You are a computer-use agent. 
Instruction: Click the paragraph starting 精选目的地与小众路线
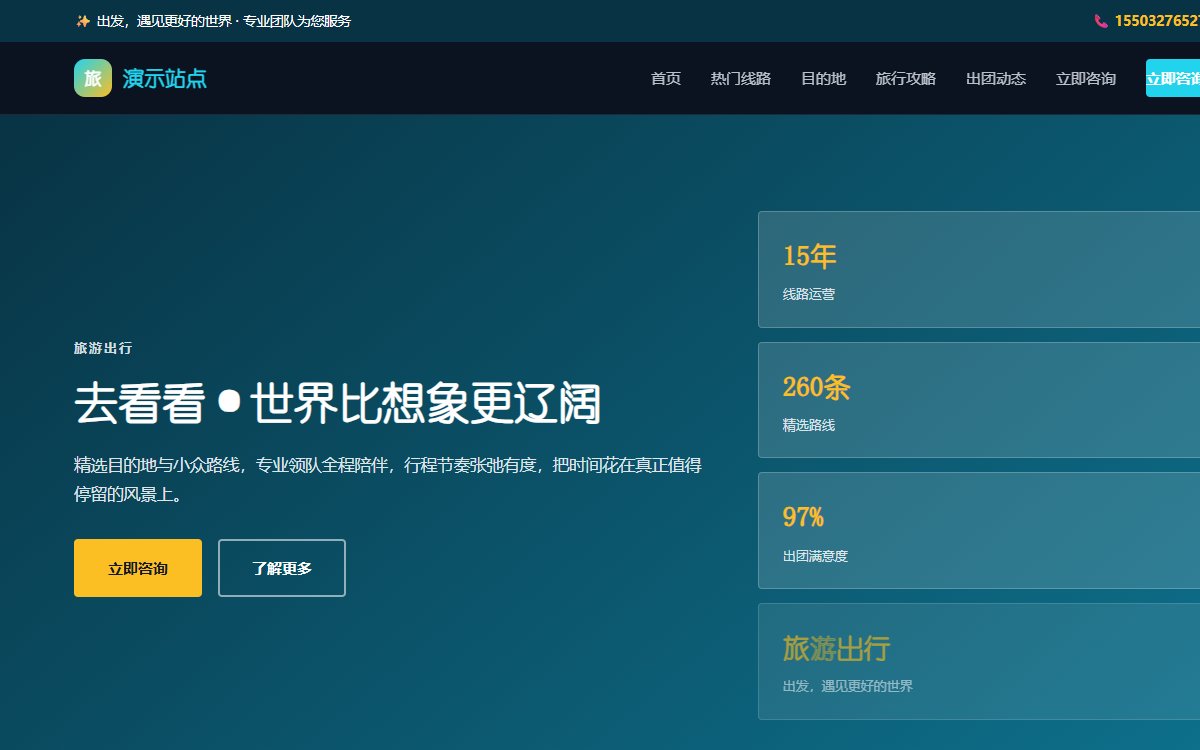(388, 479)
